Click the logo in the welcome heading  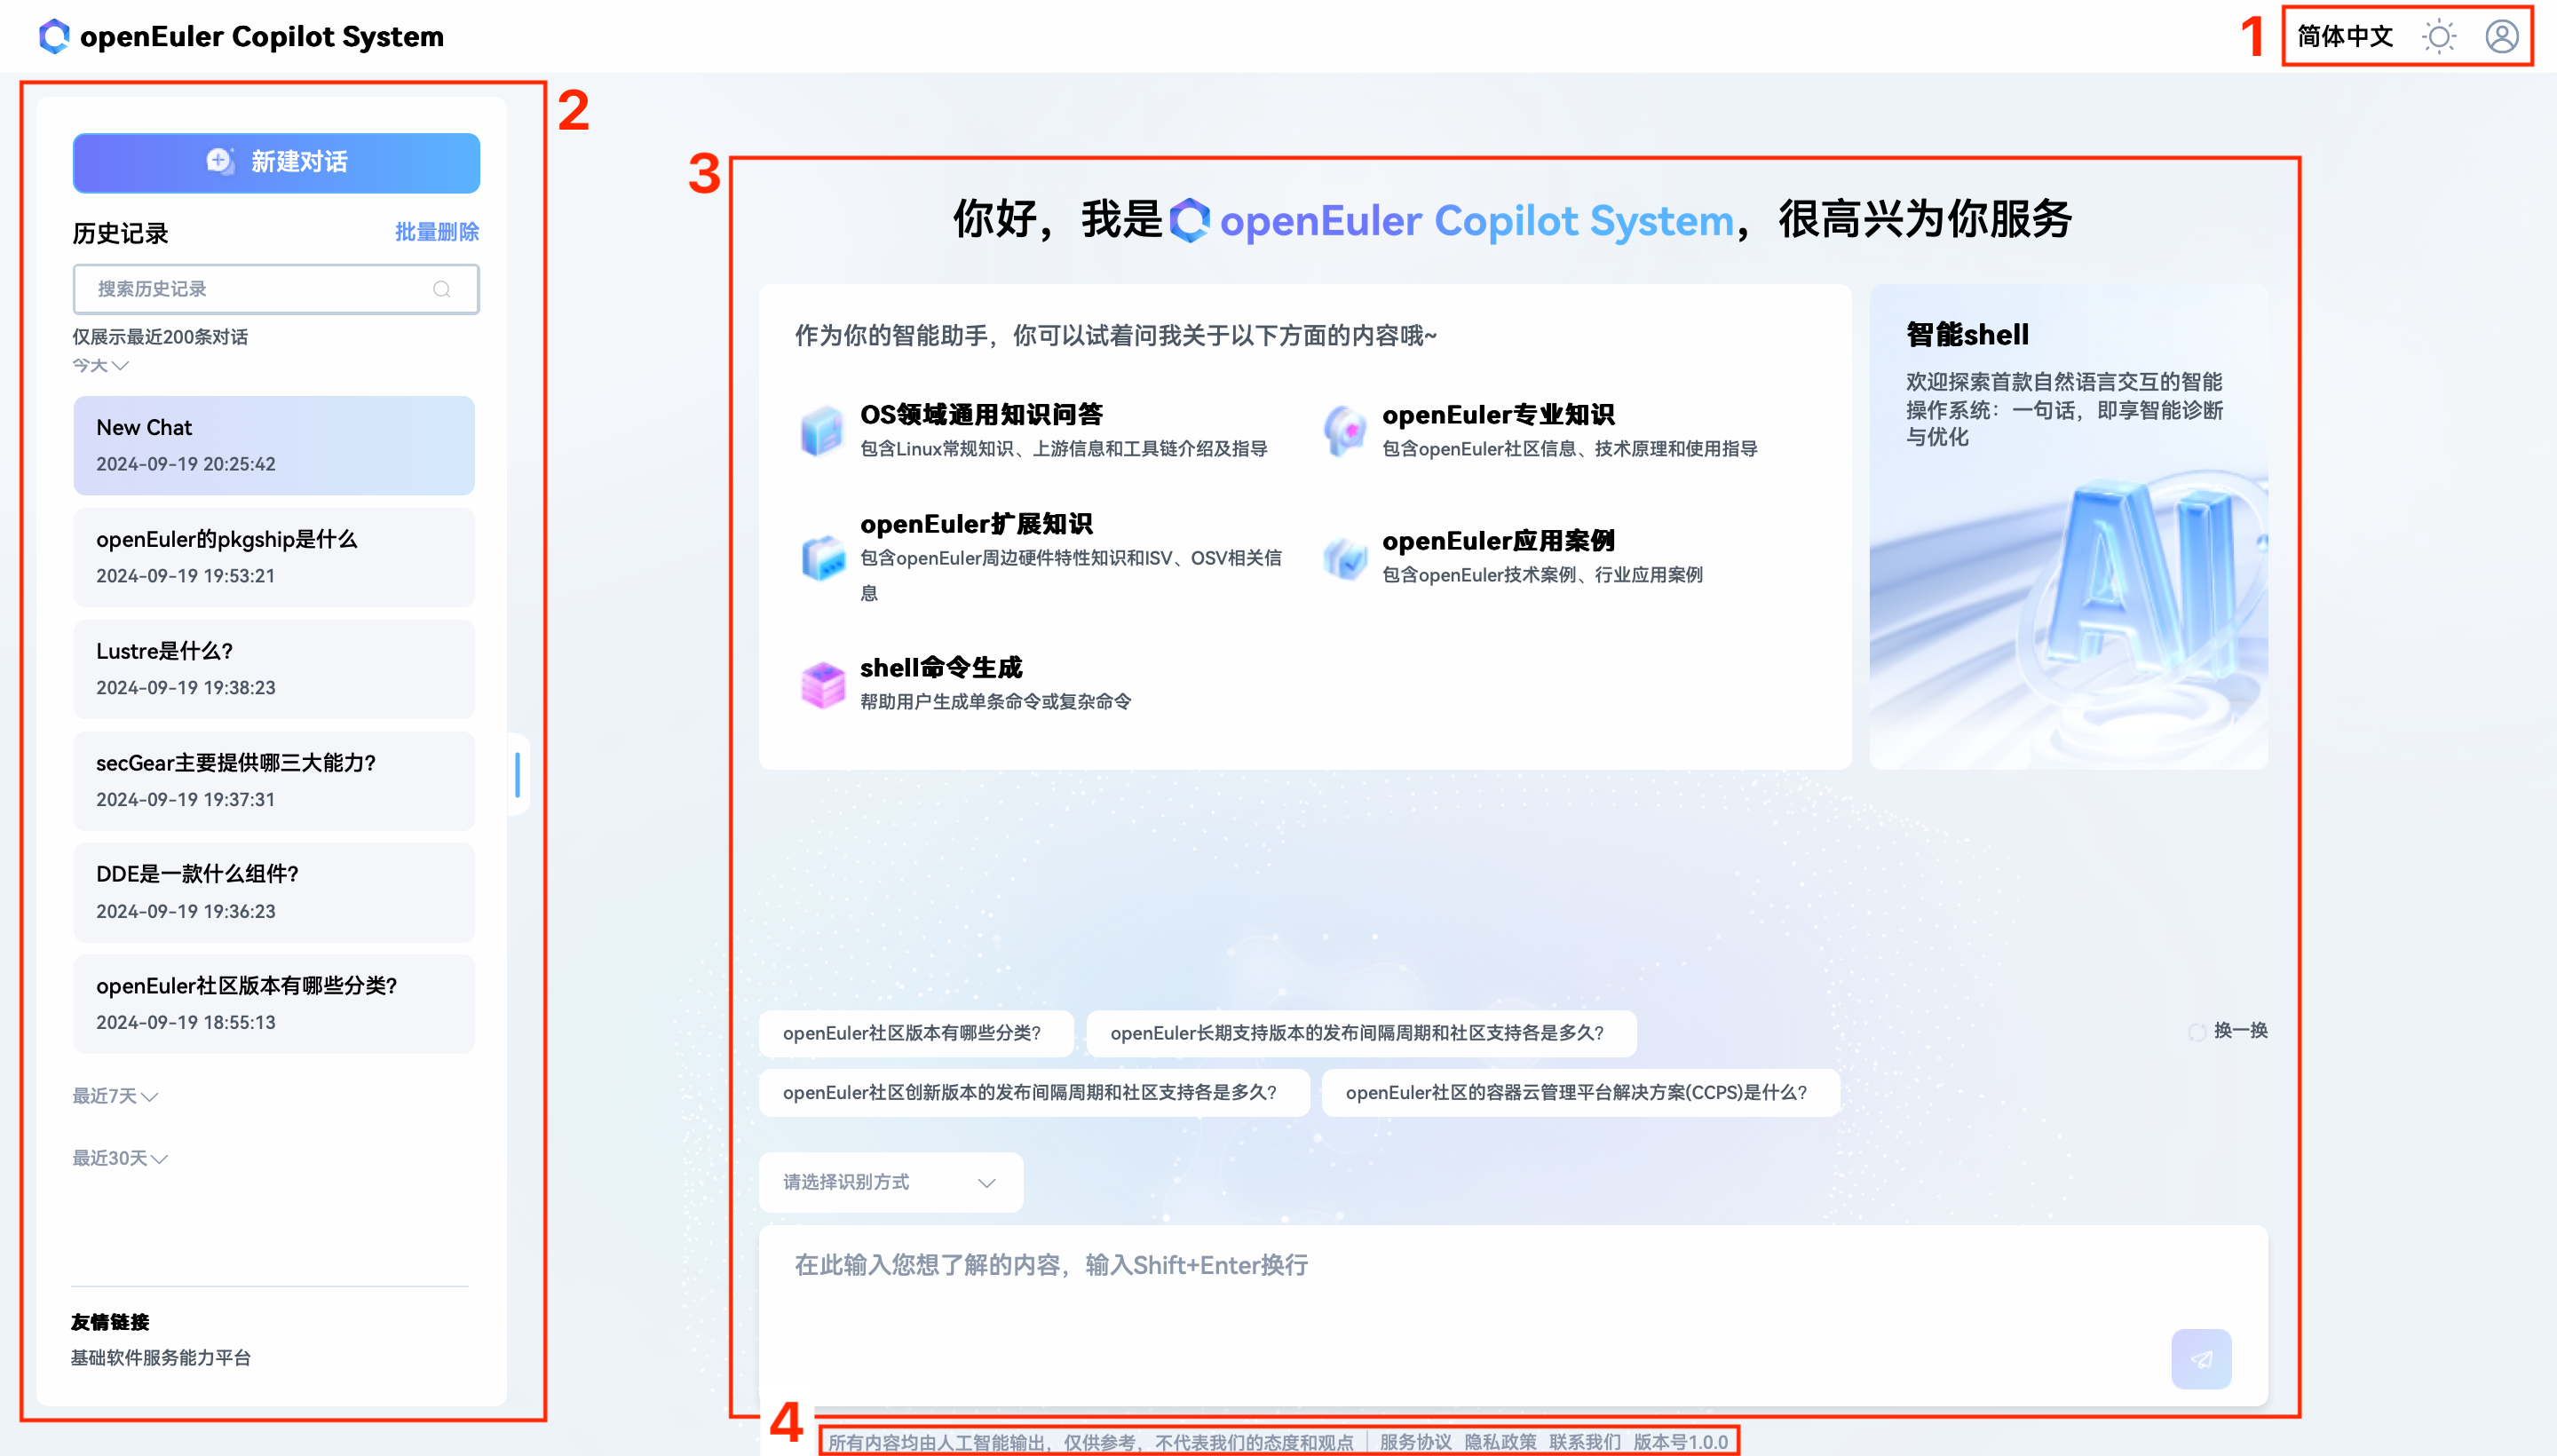[1189, 220]
